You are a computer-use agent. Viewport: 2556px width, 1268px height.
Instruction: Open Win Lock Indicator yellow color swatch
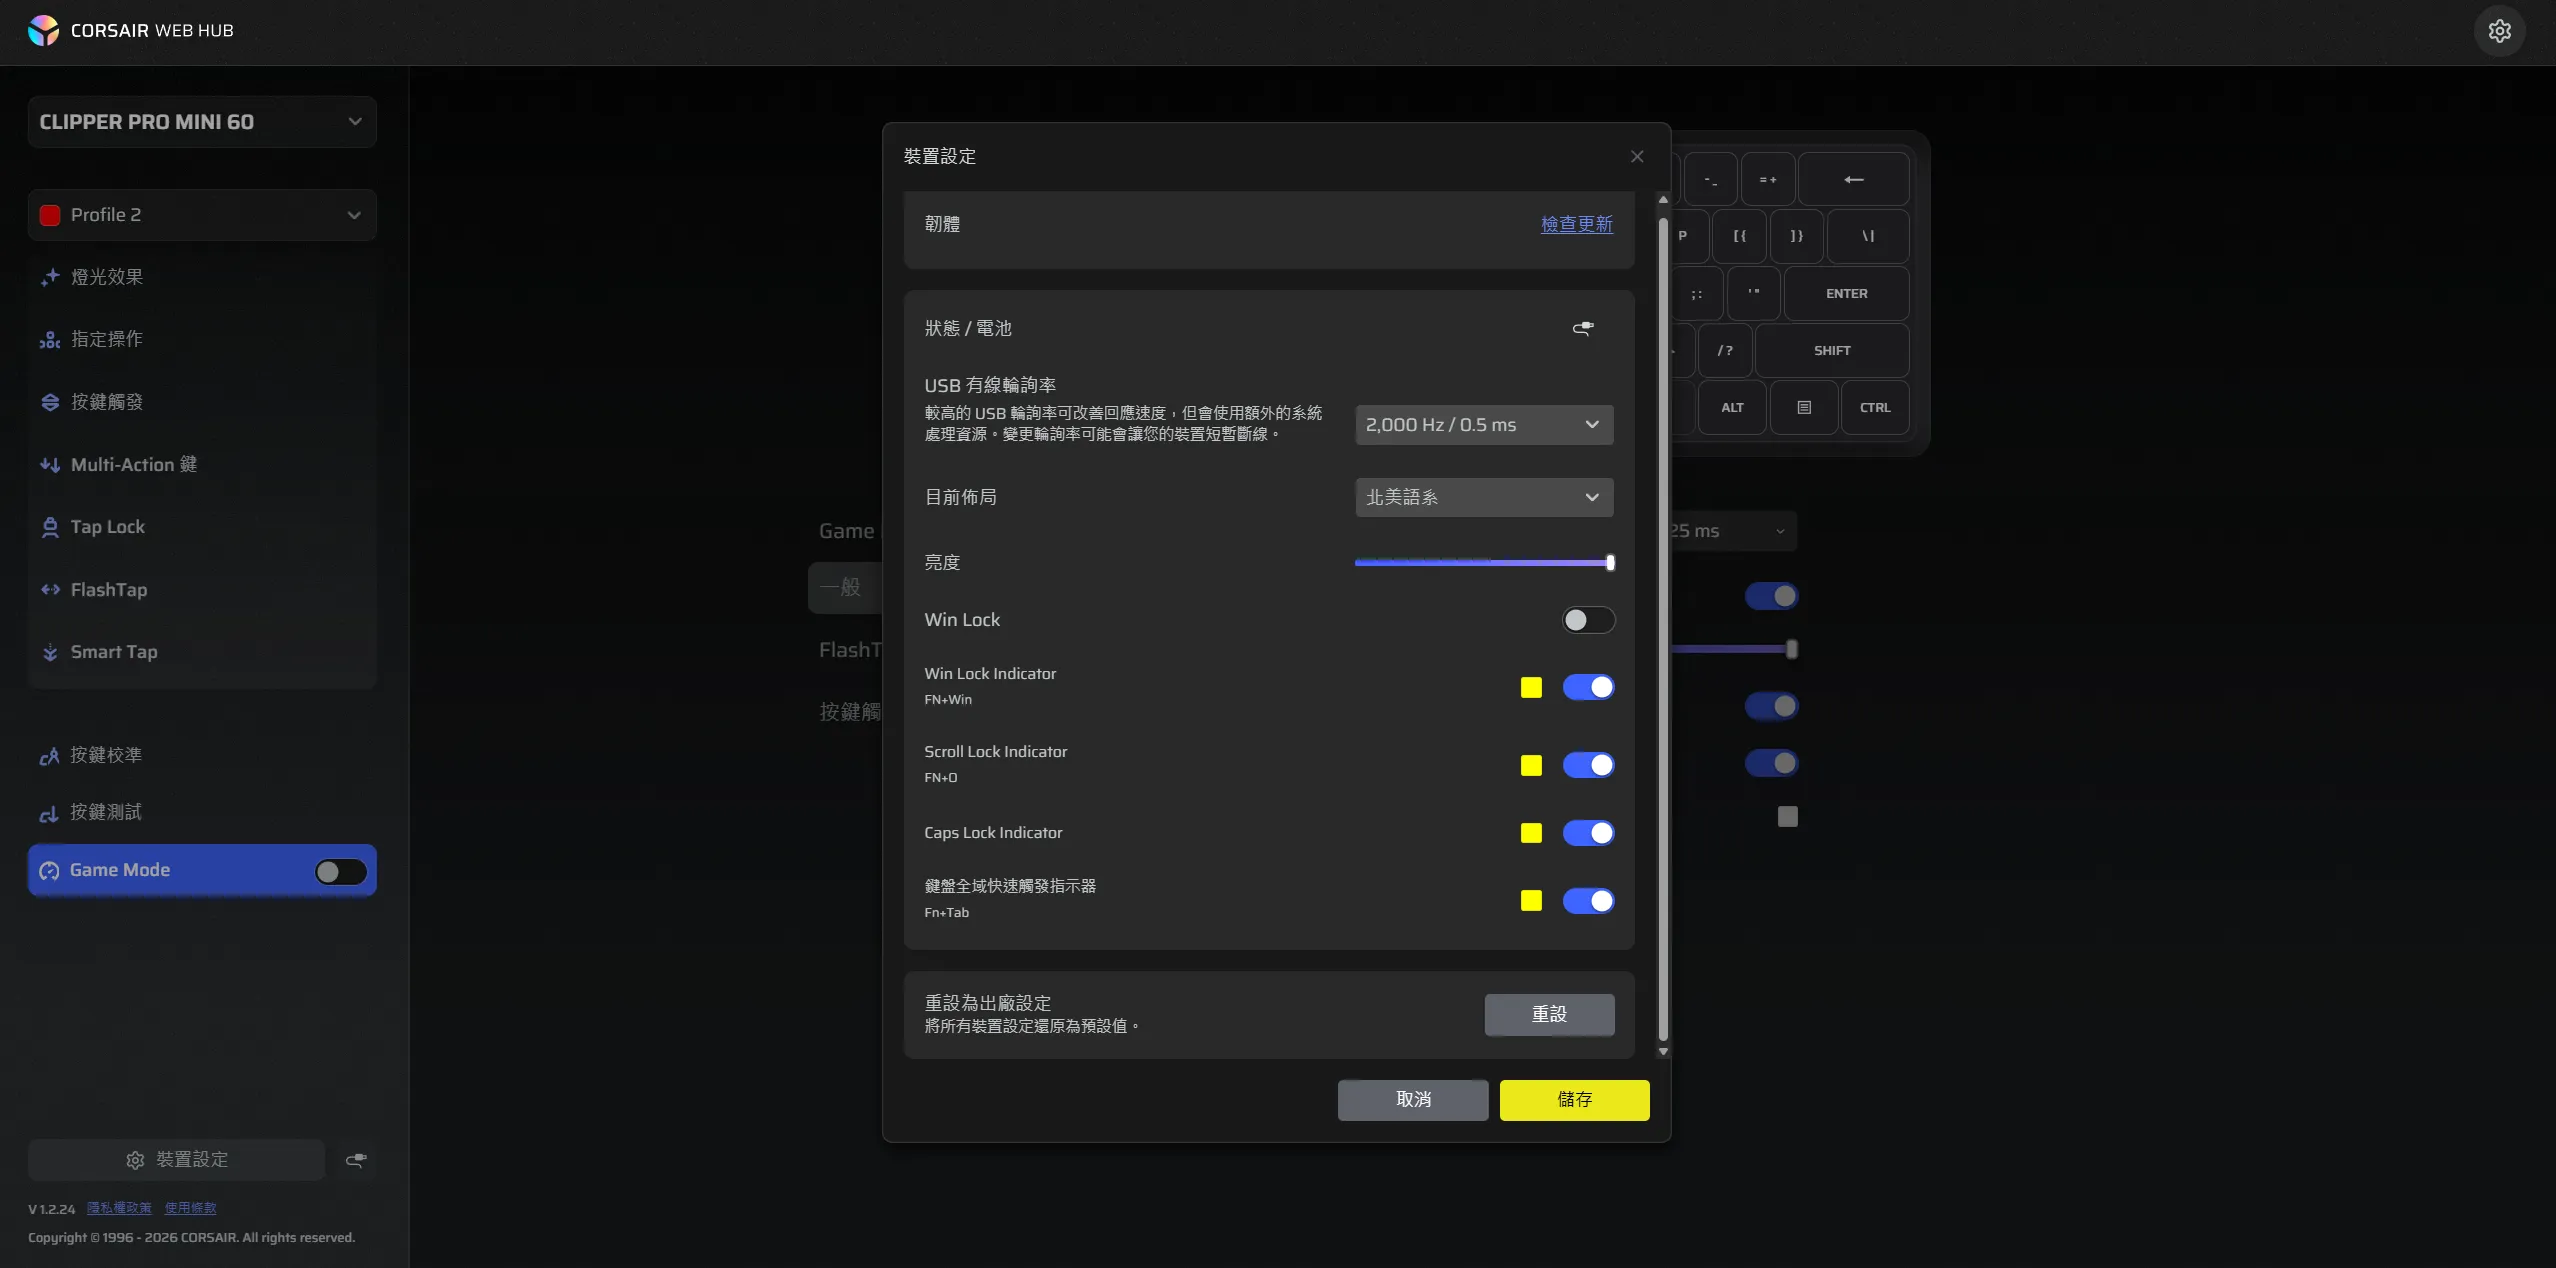(x=1531, y=687)
